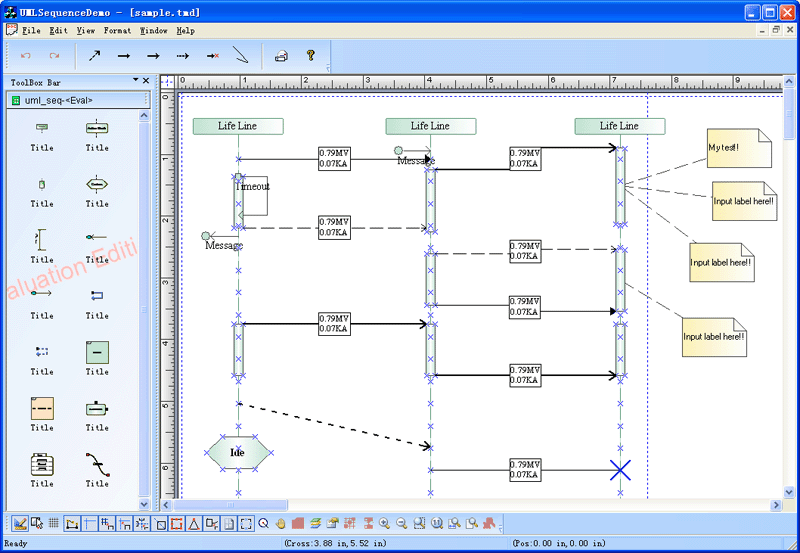The height and width of the screenshot is (553, 800).
Task: Click the Undo arrow icon
Action: coord(25,56)
